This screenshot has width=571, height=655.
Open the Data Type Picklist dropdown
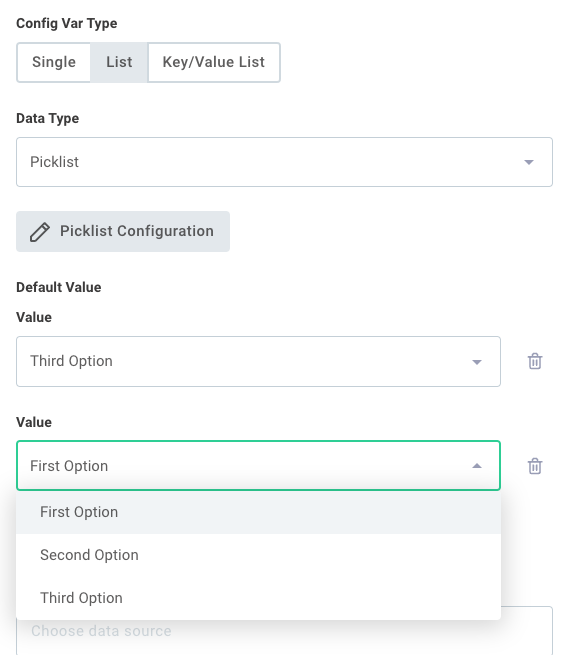[x=284, y=162]
